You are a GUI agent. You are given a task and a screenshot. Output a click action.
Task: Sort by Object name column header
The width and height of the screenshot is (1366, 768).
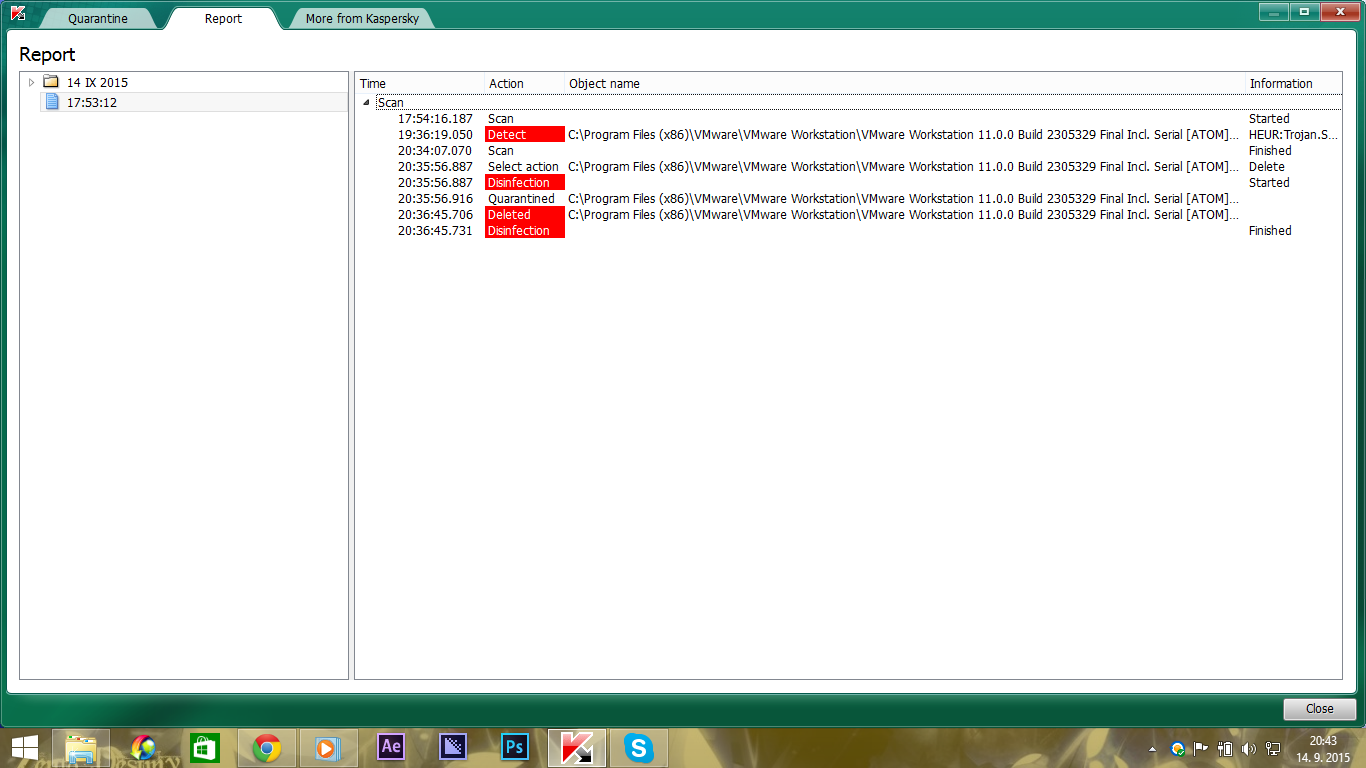coord(905,83)
